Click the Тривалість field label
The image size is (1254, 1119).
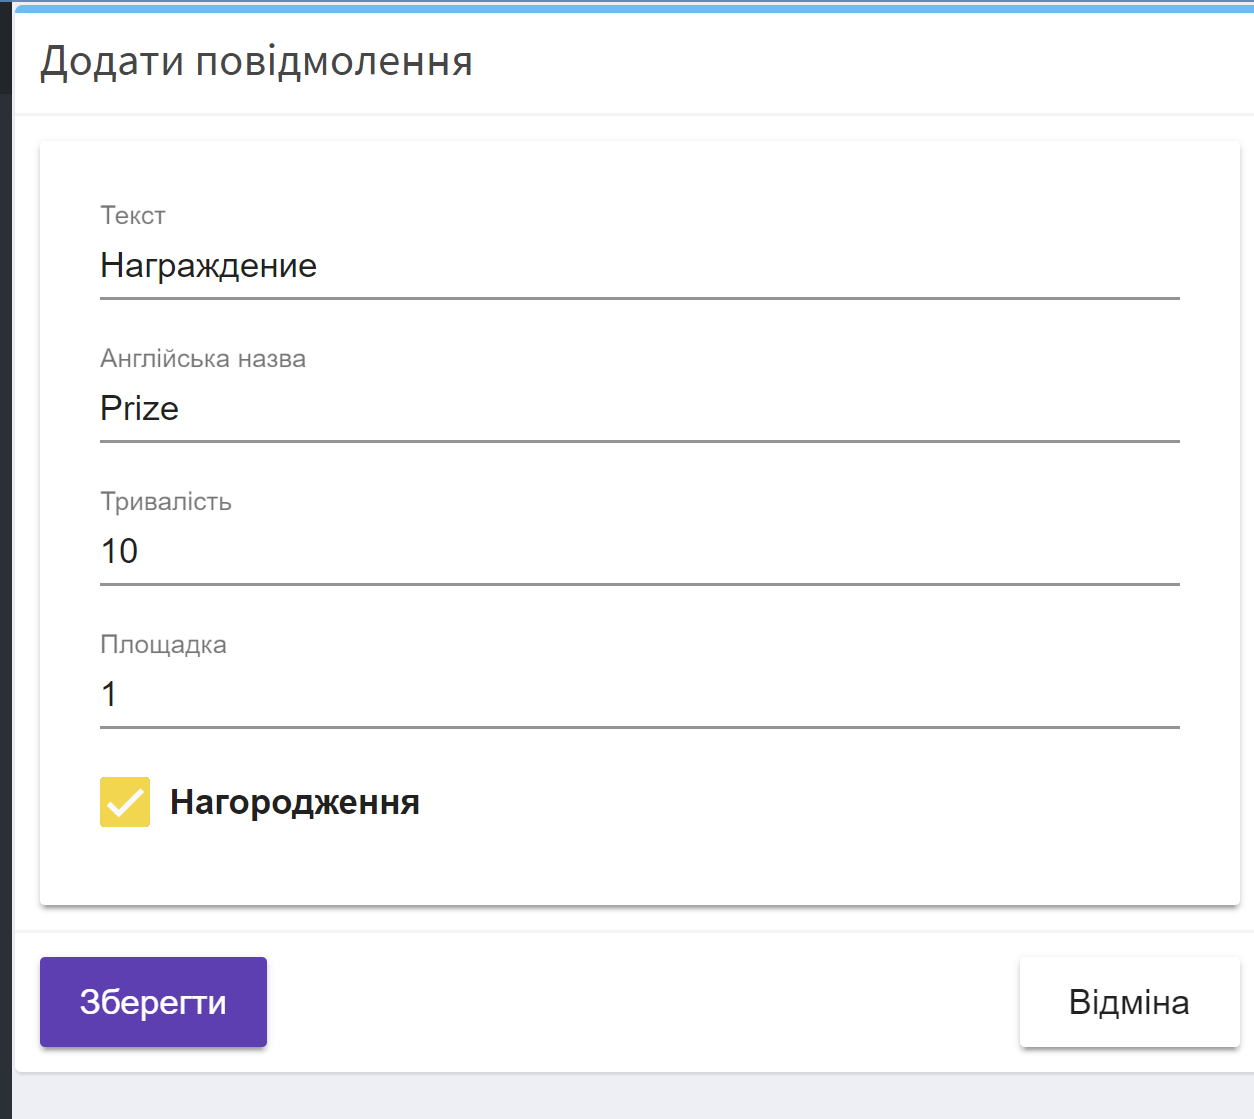165,501
